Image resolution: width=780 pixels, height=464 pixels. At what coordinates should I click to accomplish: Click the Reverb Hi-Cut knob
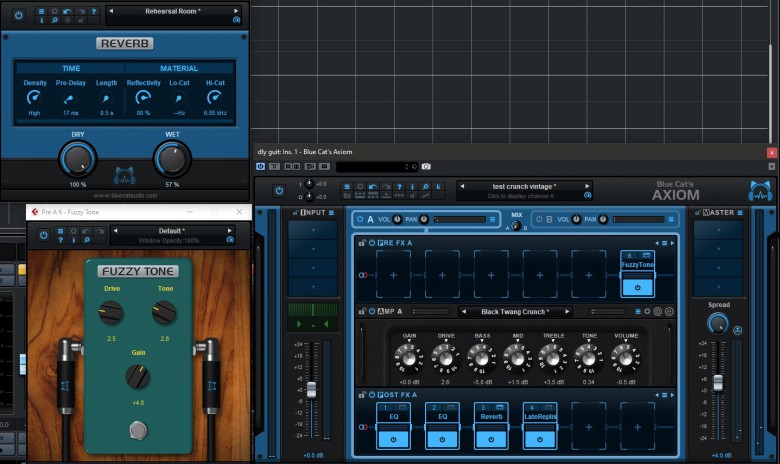tap(214, 97)
